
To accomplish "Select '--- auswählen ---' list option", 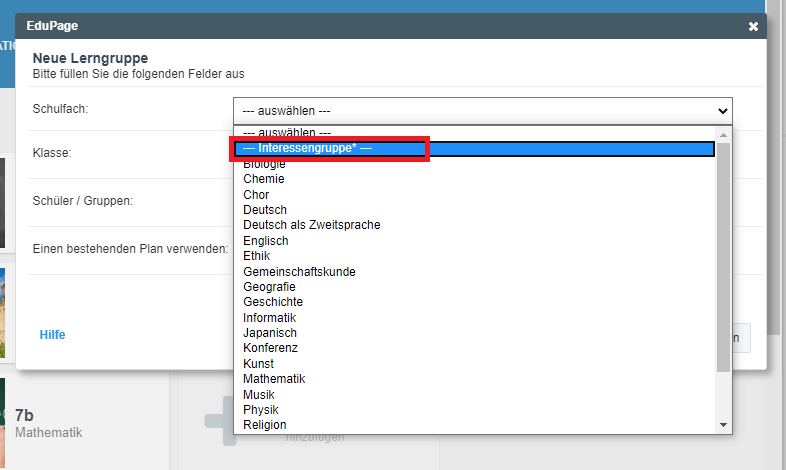I will click(x=475, y=132).
